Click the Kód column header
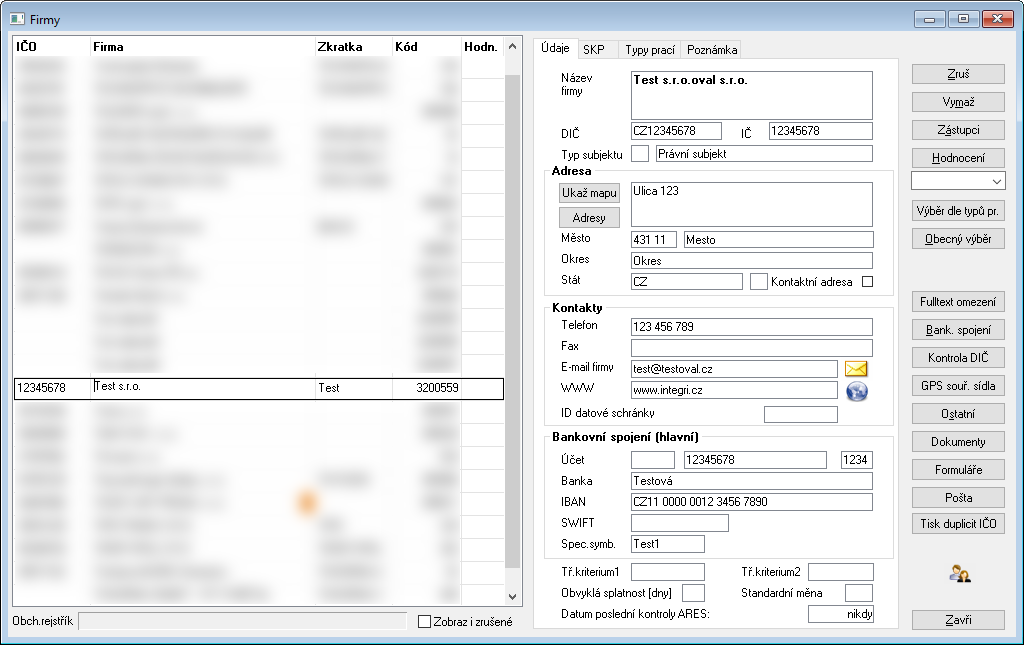Image resolution: width=1024 pixels, height=645 pixels. click(406, 47)
